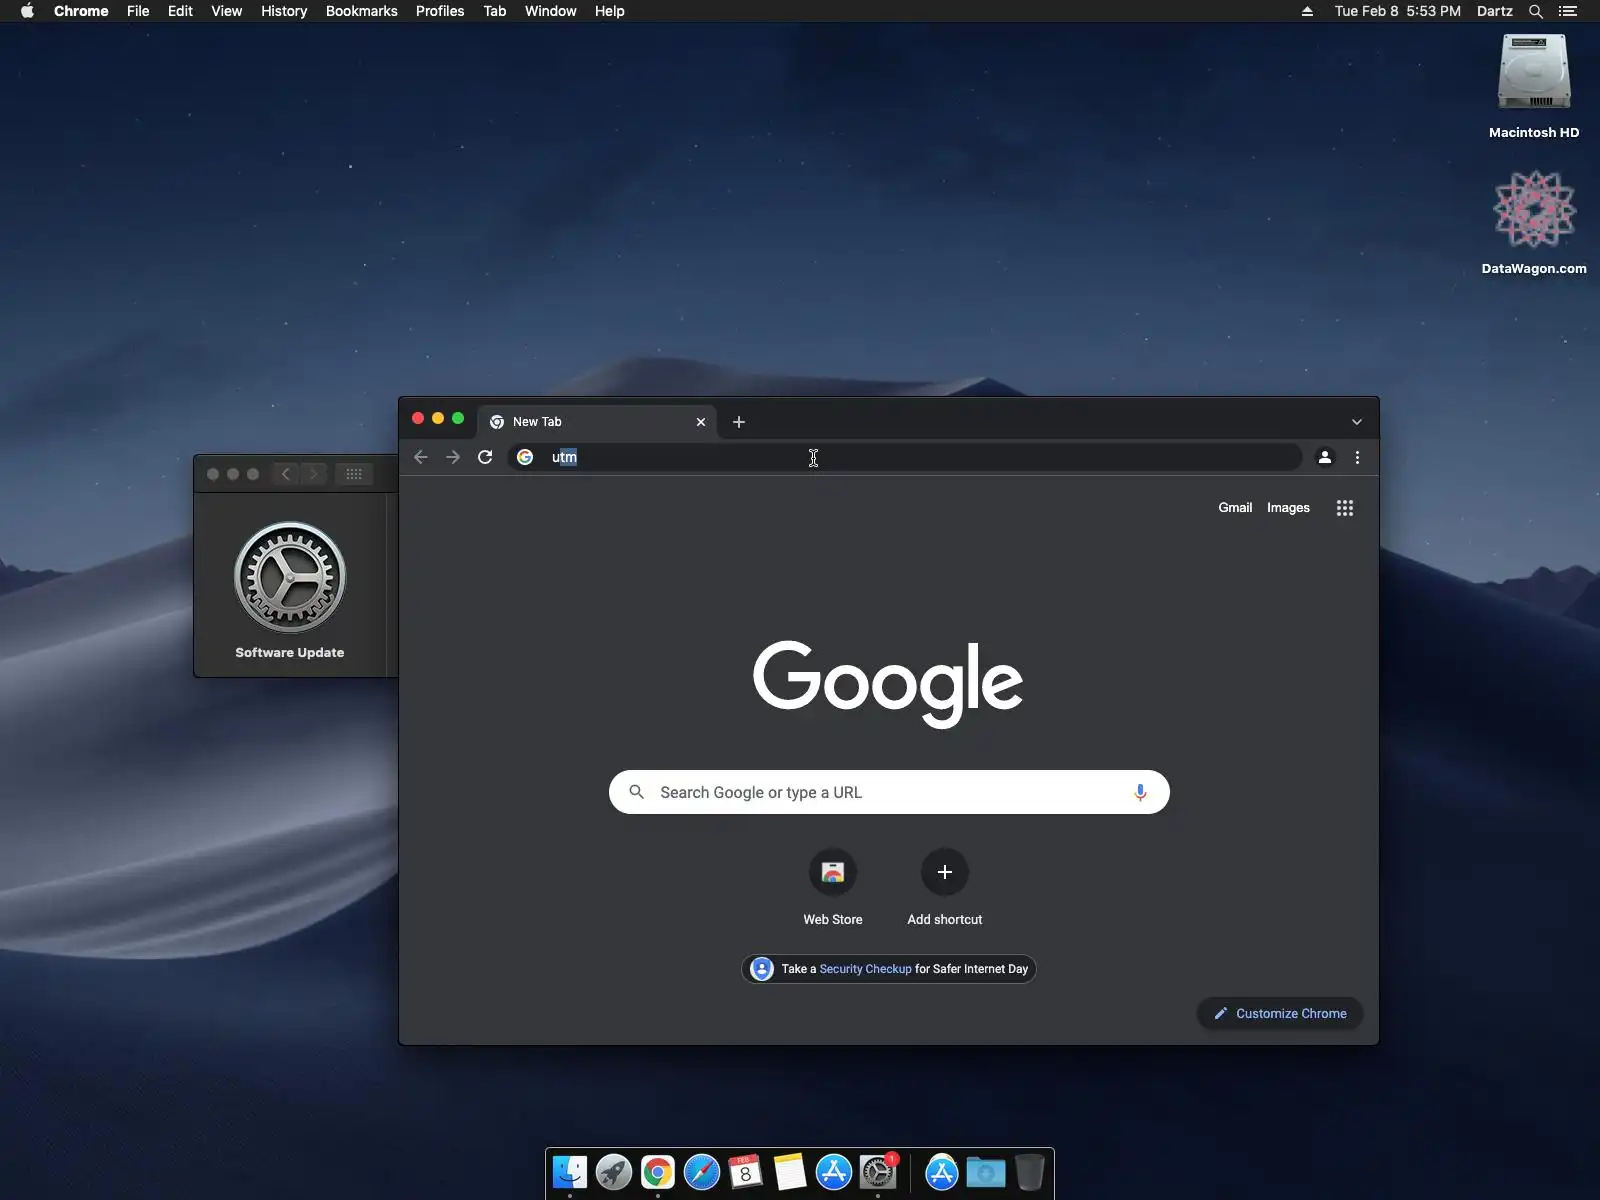Image resolution: width=1600 pixels, height=1200 pixels.
Task: Open the Apple menu
Action: (x=27, y=11)
